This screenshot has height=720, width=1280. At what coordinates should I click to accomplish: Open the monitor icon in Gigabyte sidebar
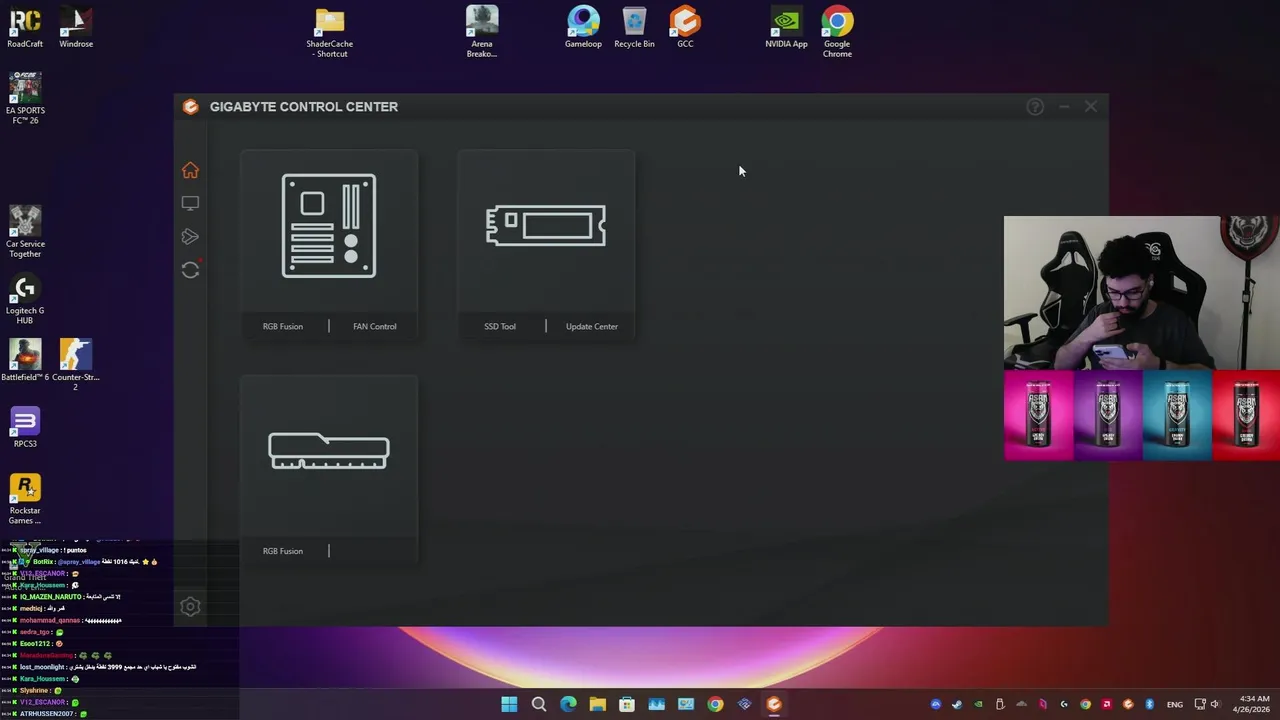[190, 203]
